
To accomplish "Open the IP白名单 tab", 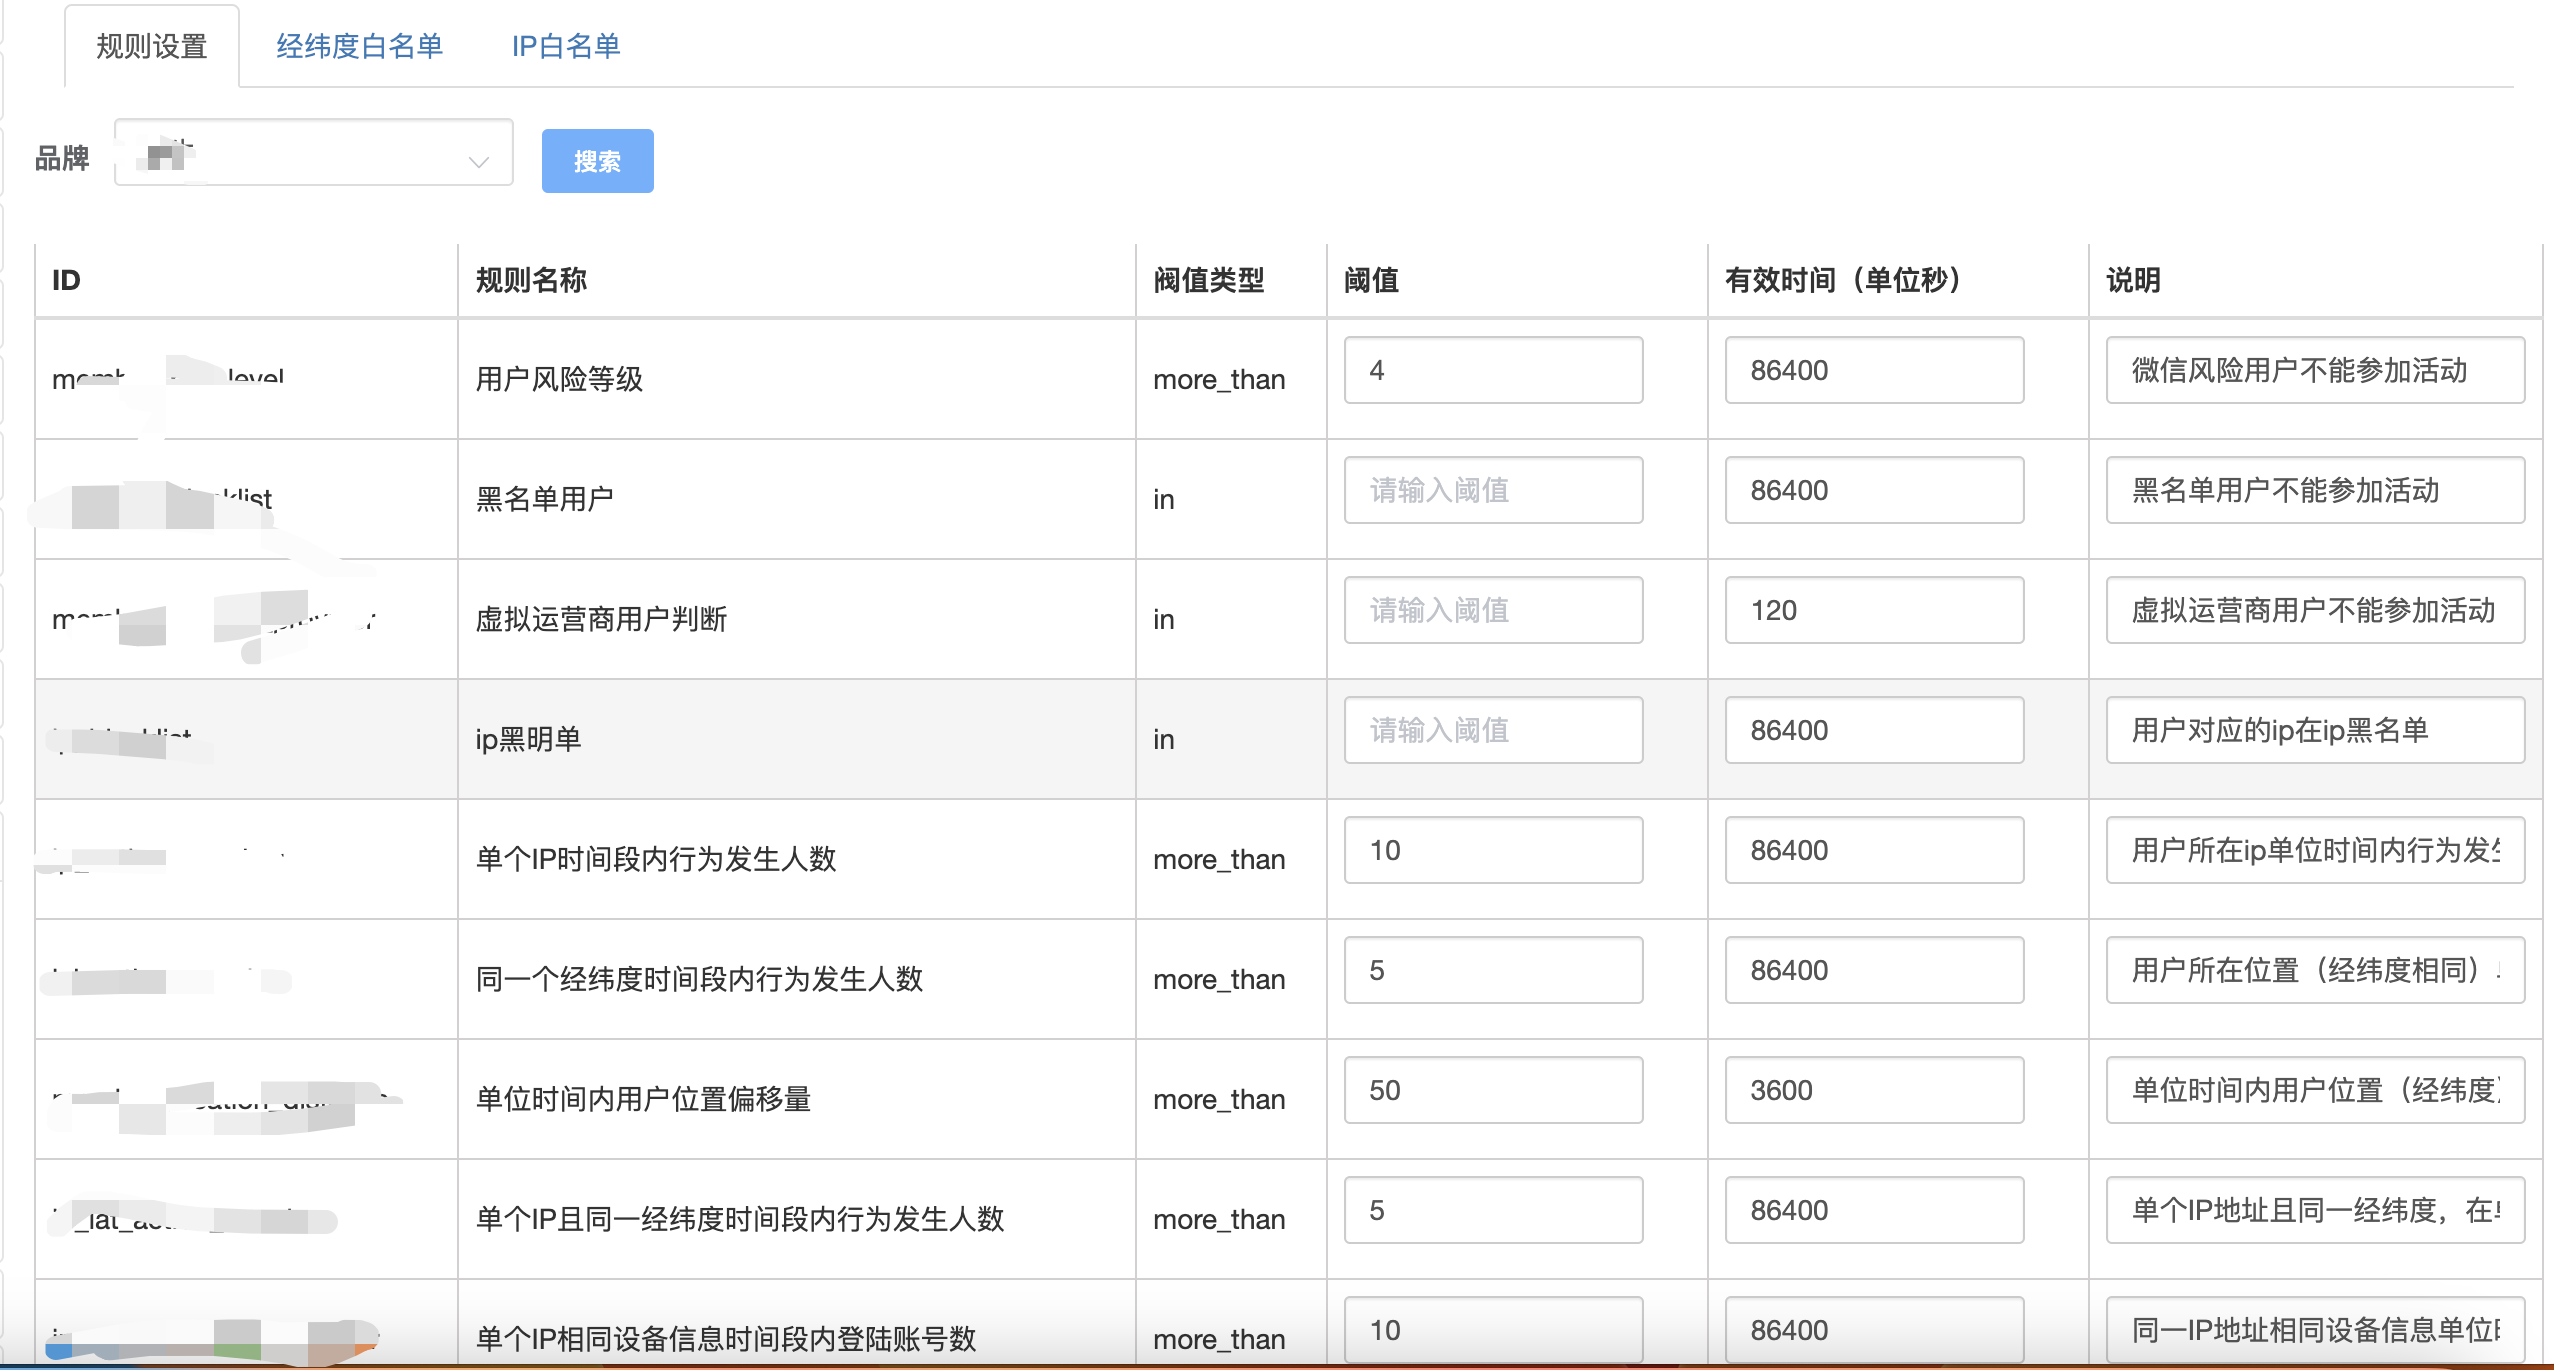I will [566, 46].
